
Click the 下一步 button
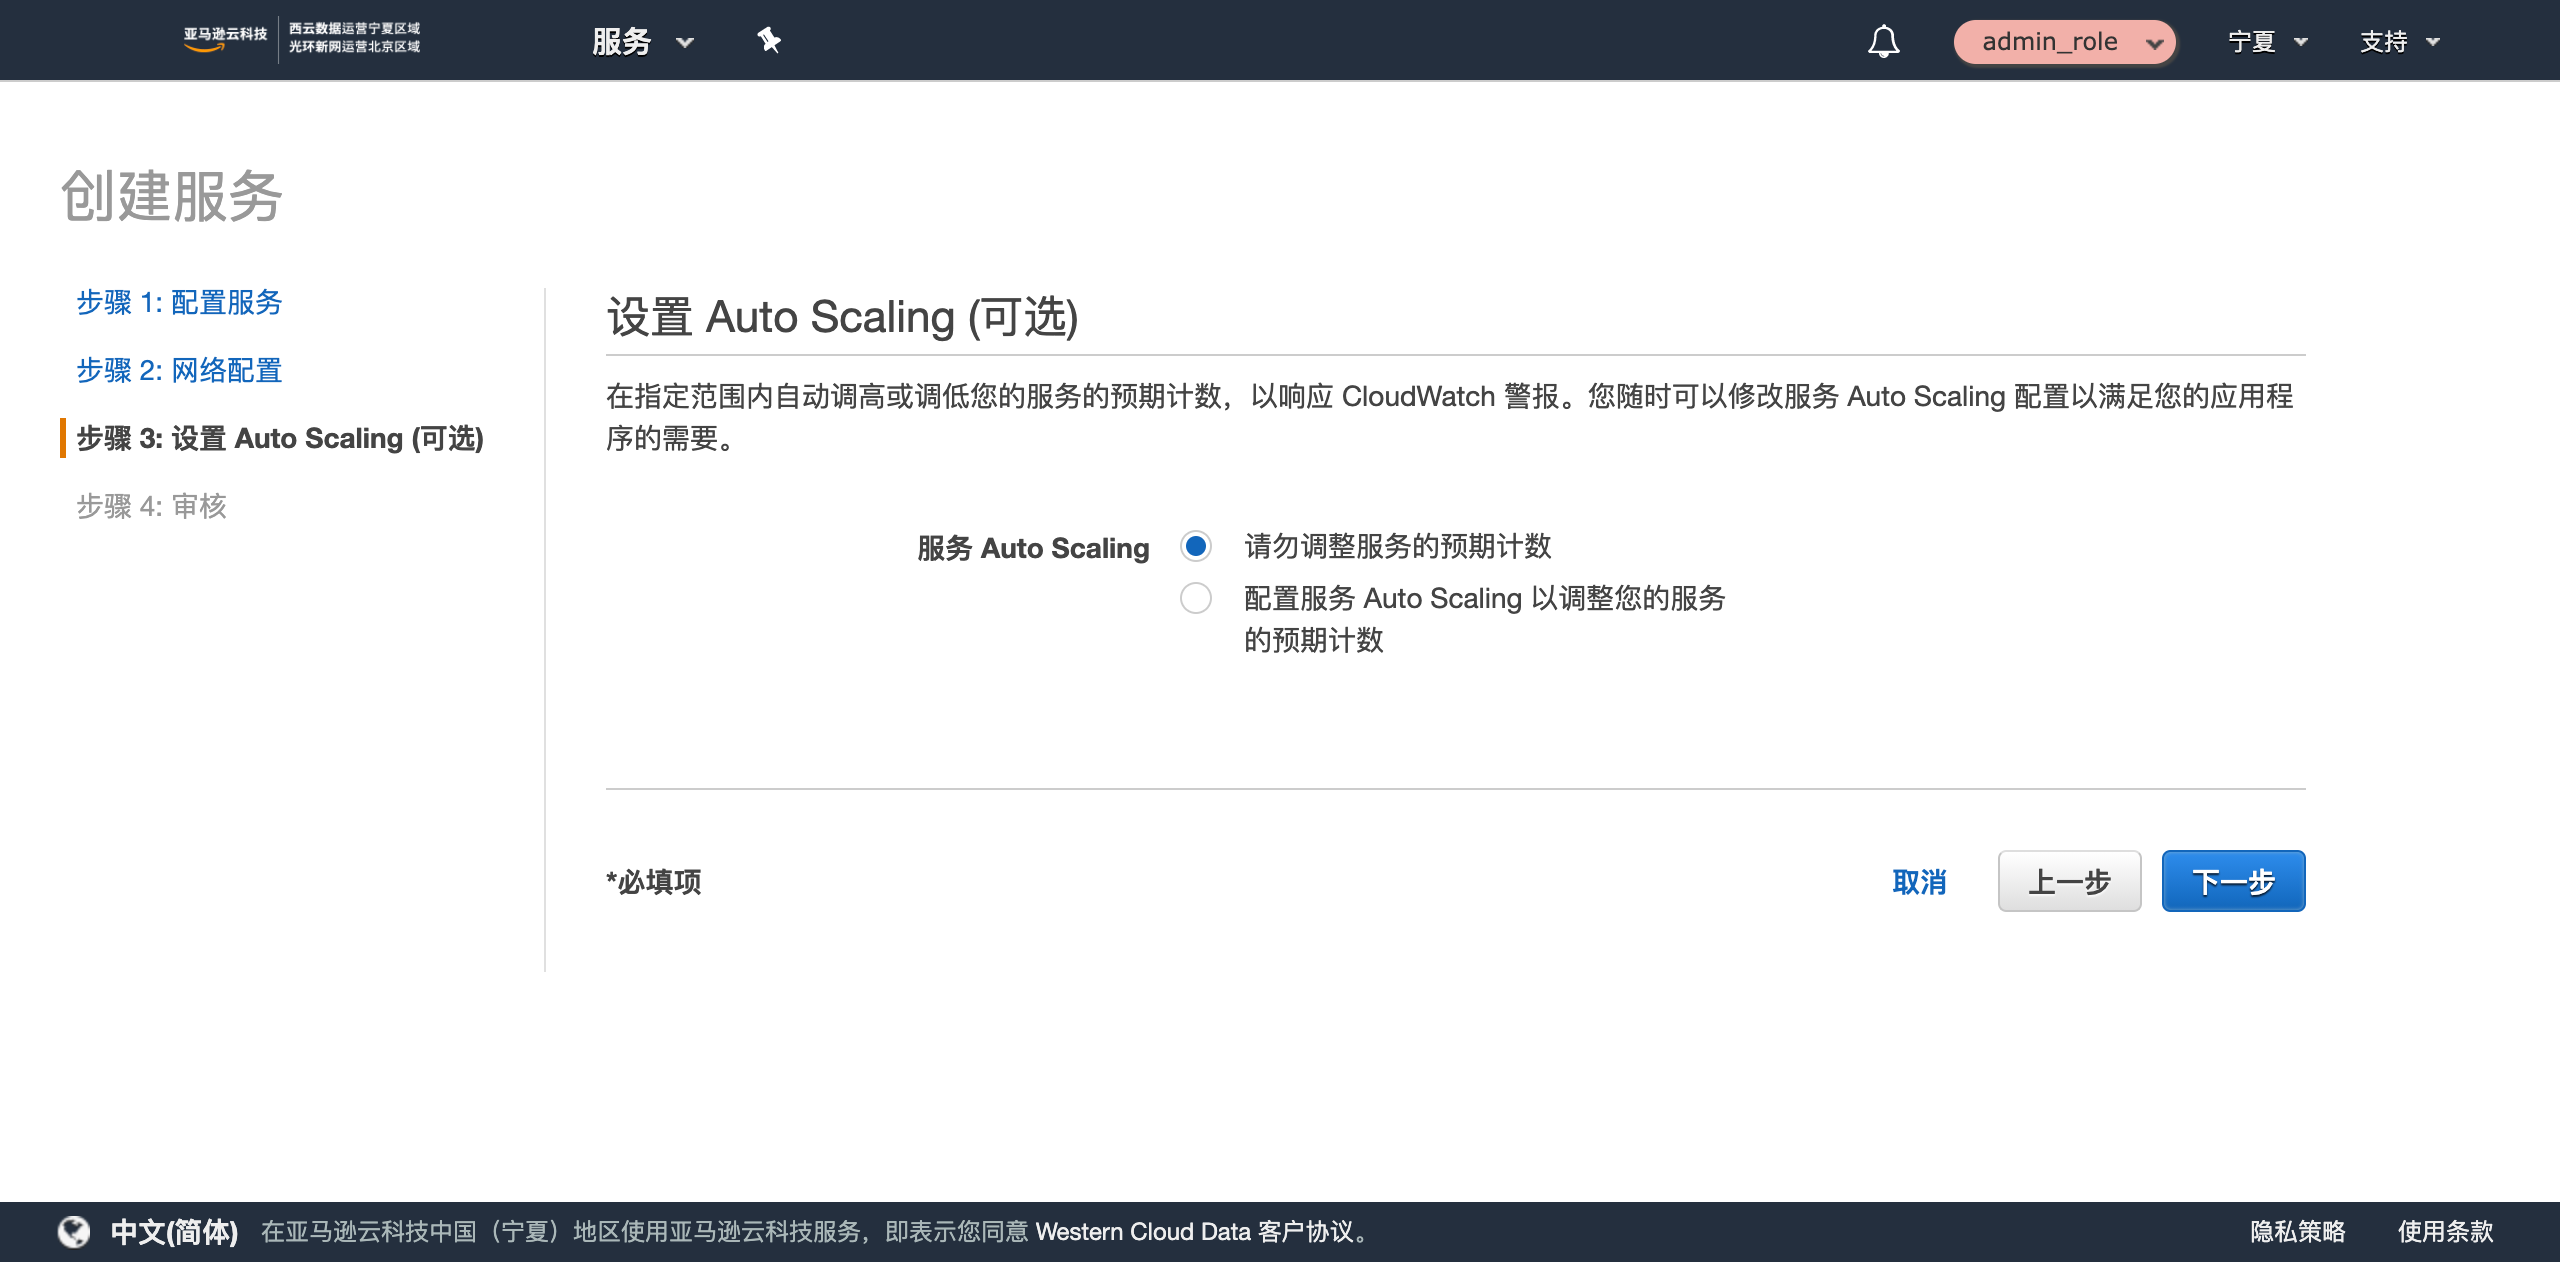pyautogui.click(x=2233, y=881)
